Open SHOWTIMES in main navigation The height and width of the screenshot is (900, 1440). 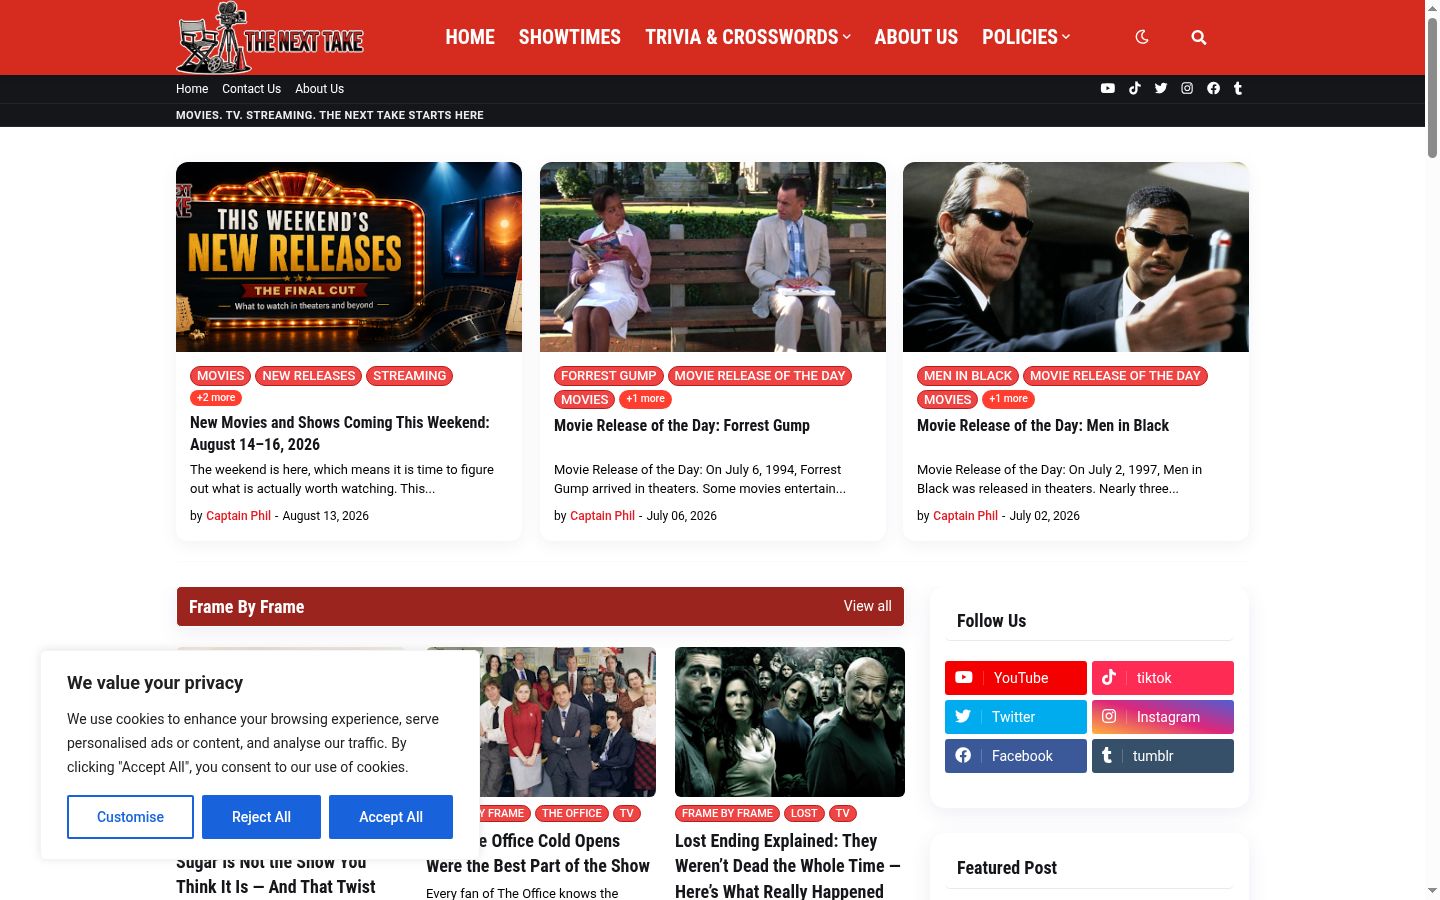click(570, 37)
